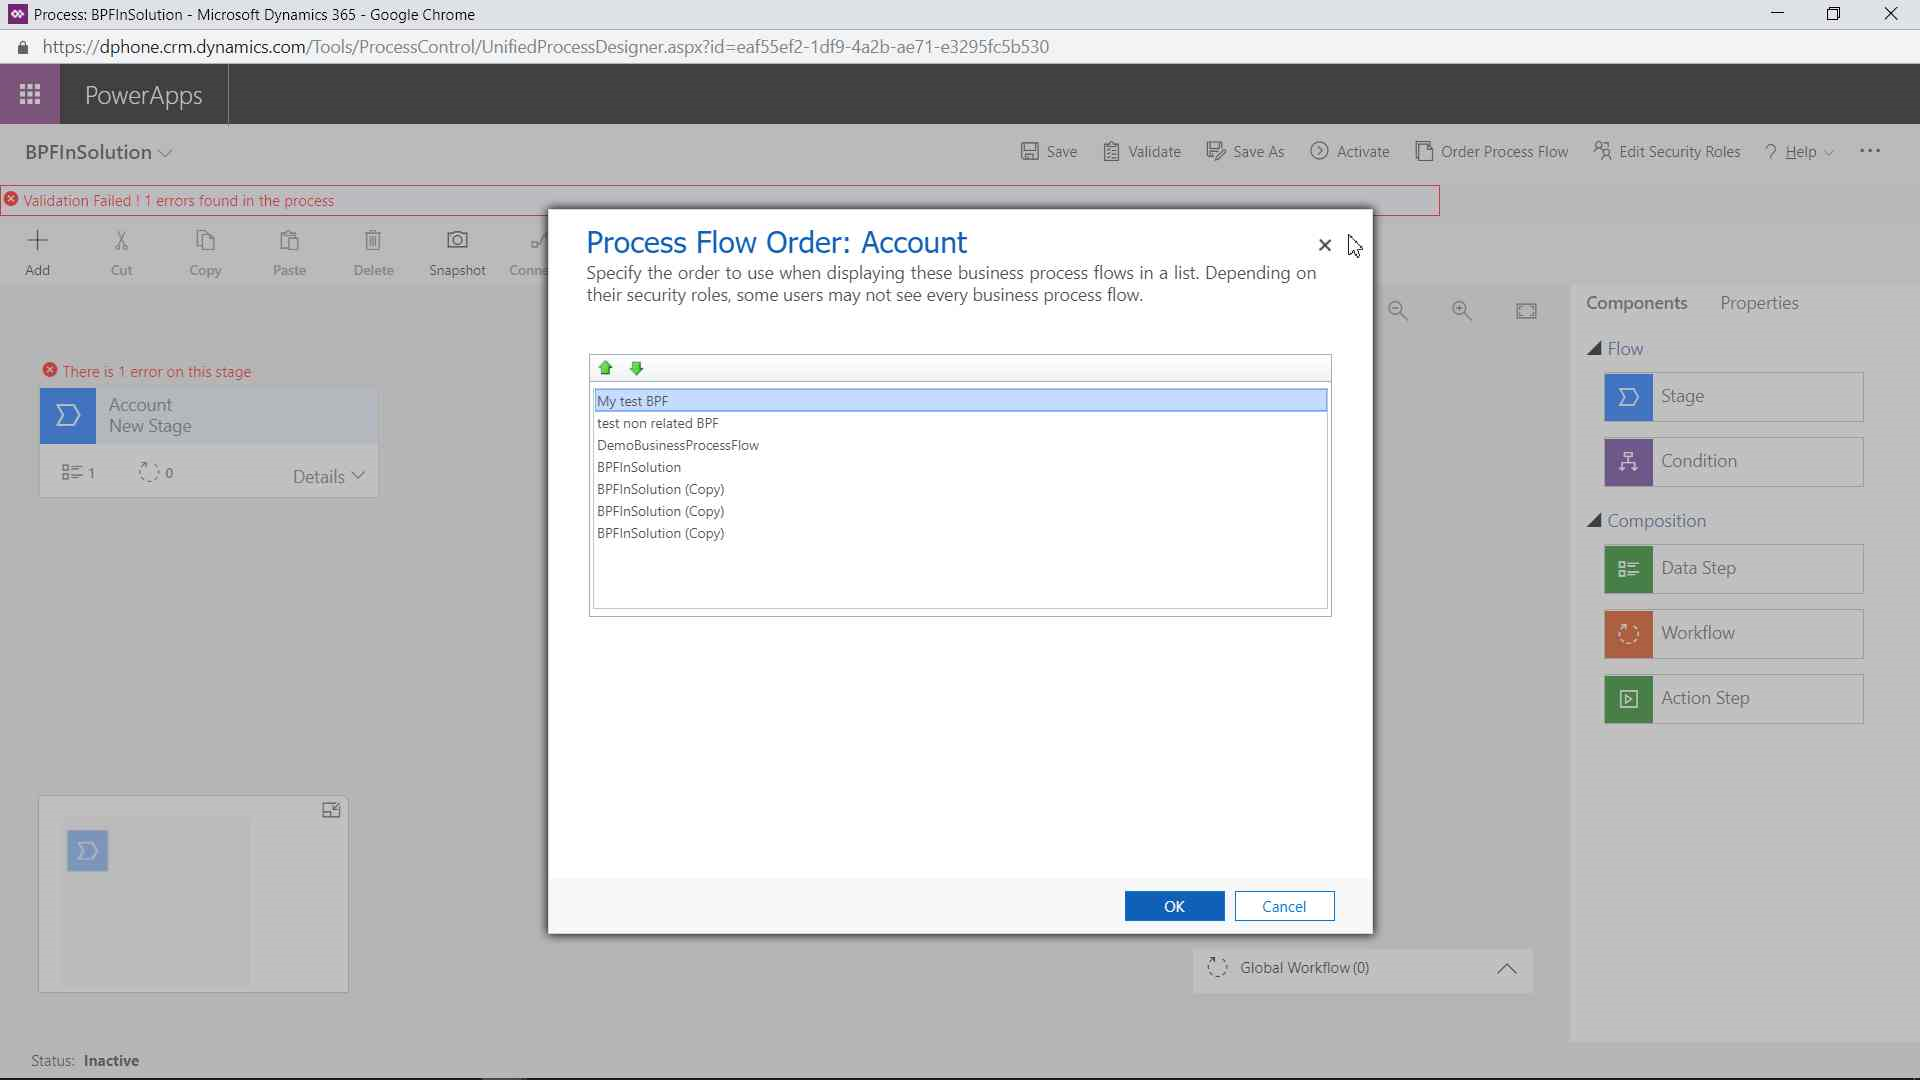Click the minimap collapse icon
Image resolution: width=1920 pixels, height=1080 pixels.
pos(331,811)
